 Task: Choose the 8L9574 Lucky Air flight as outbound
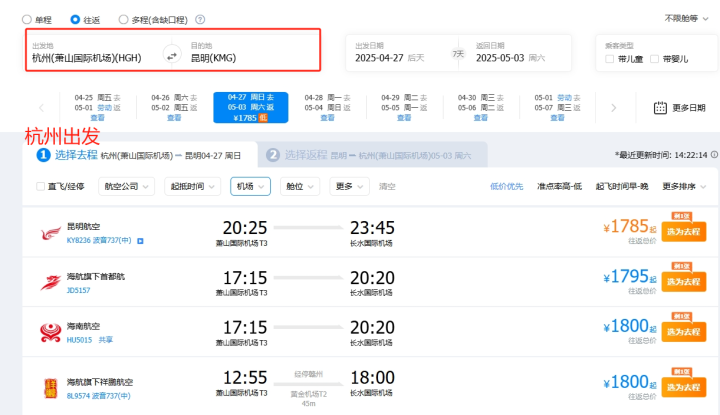(x=683, y=387)
